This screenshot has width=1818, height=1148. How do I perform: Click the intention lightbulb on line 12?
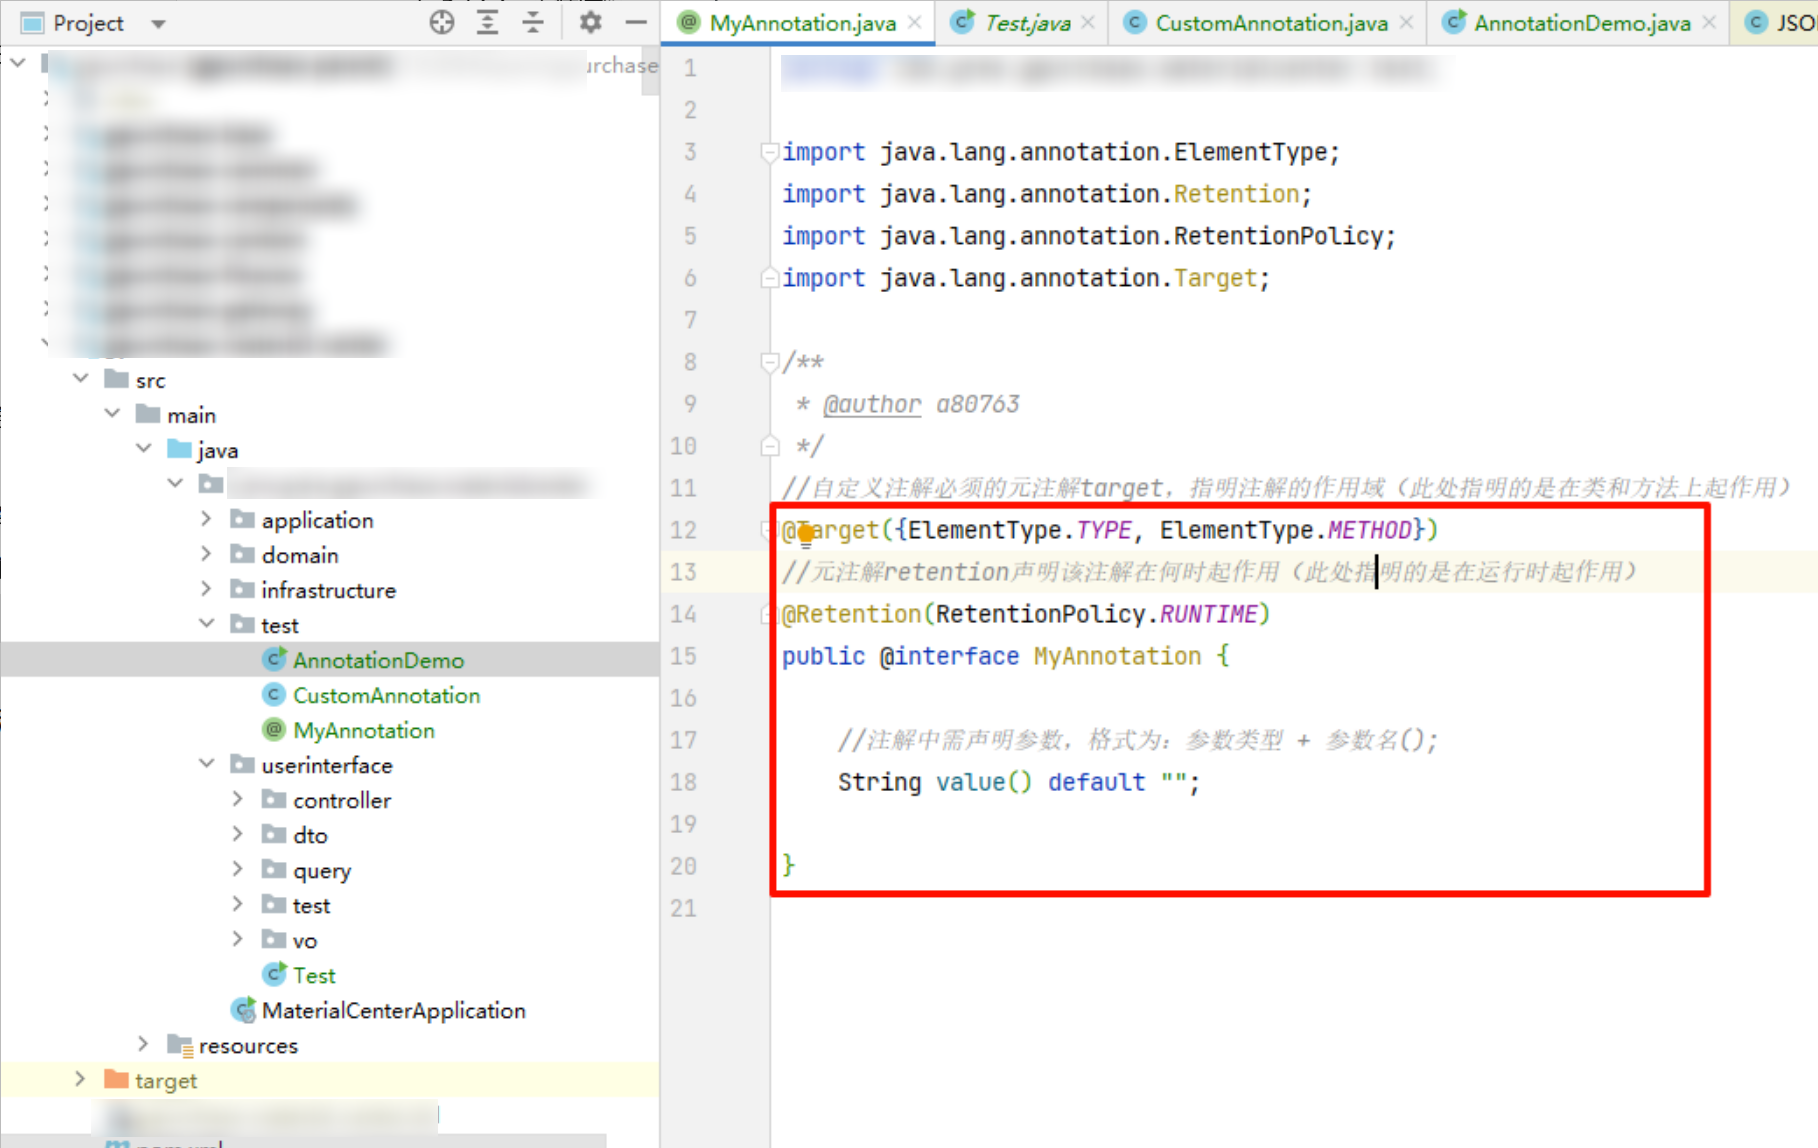coord(806,537)
